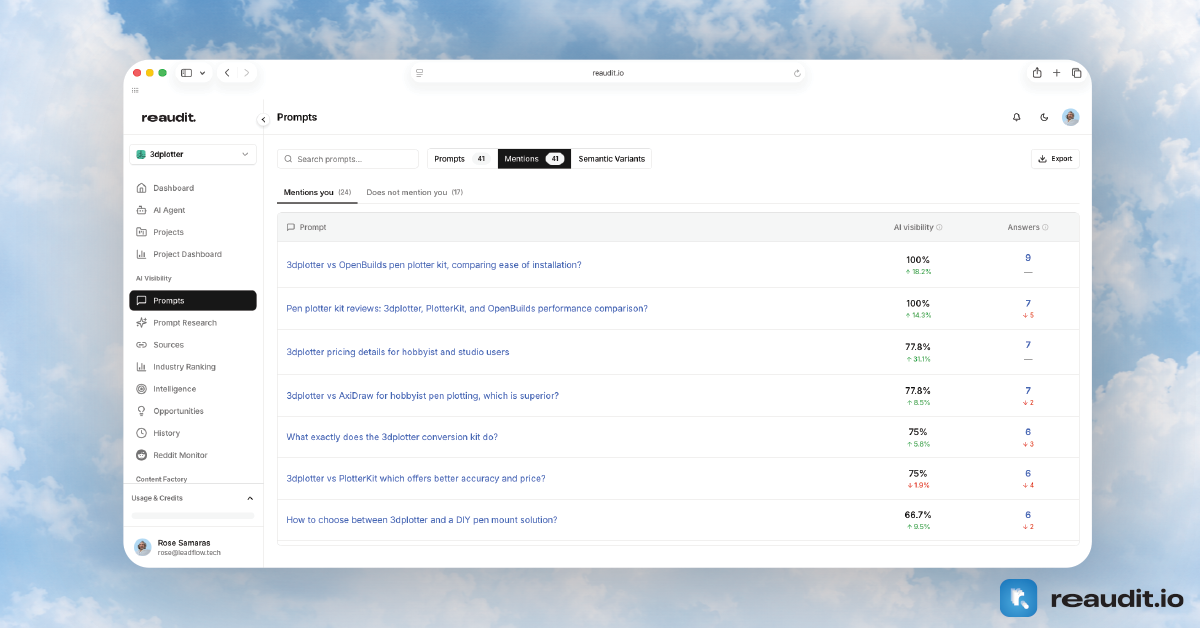Open a new browser tab with plus
The image size is (1200, 628).
tap(1056, 73)
